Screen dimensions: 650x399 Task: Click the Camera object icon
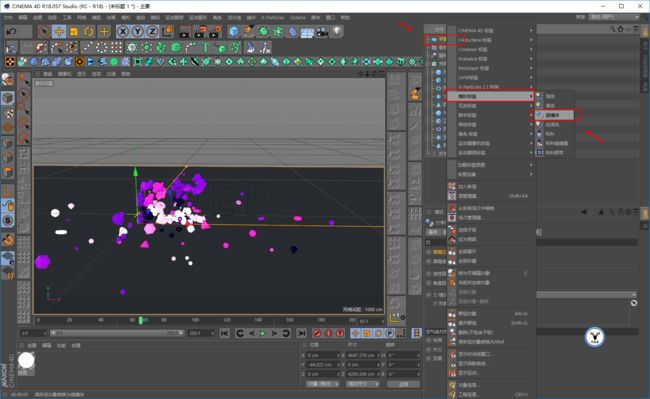(322, 31)
